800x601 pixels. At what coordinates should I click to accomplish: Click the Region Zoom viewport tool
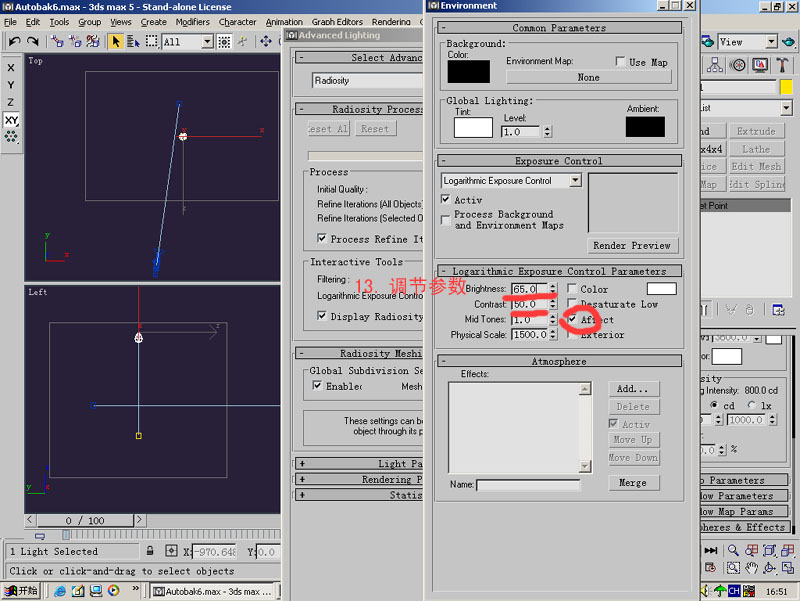(733, 567)
